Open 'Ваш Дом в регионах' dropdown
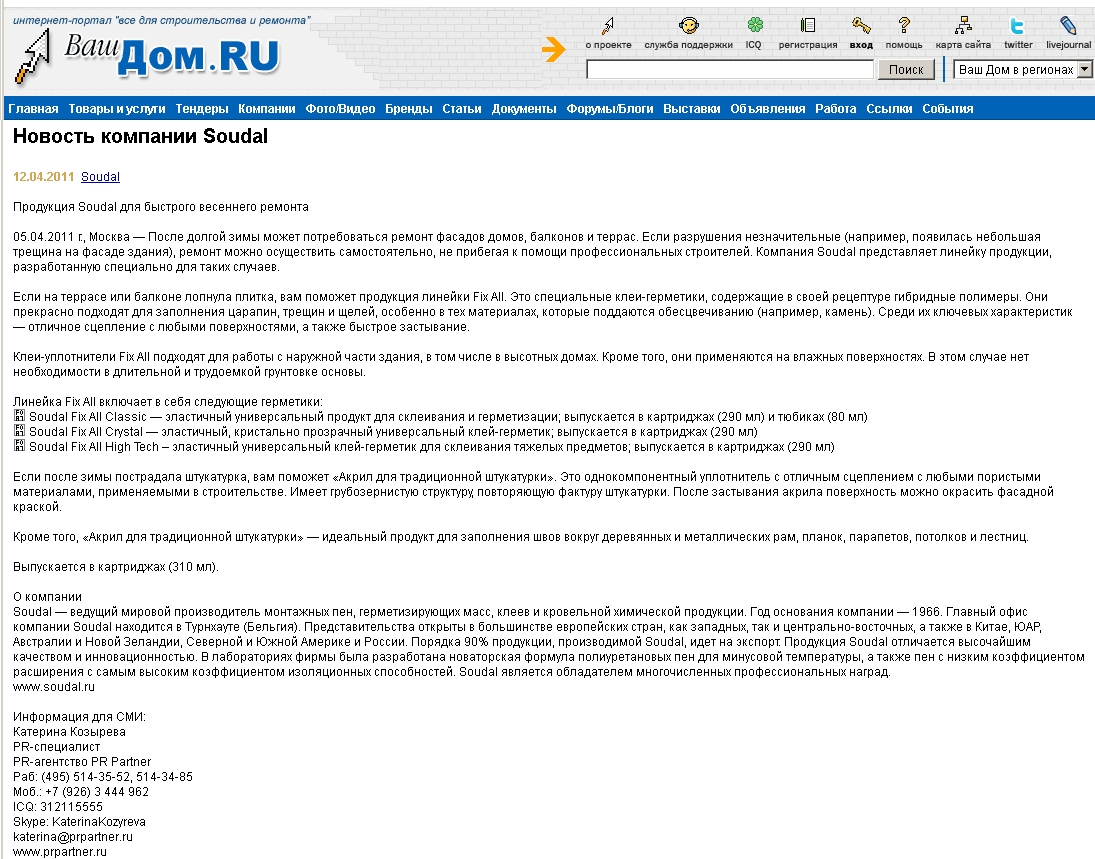Viewport: 1095px width, 859px height. 1022,69
